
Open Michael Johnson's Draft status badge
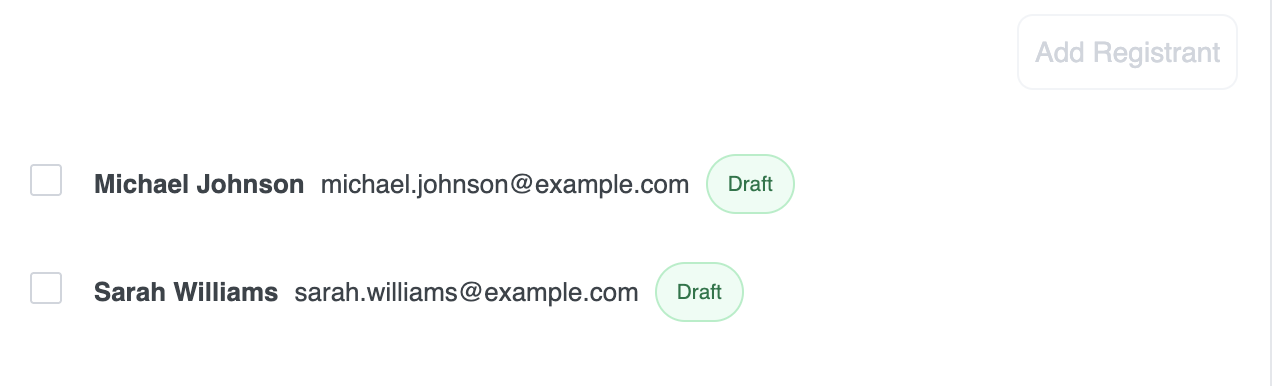click(x=750, y=184)
